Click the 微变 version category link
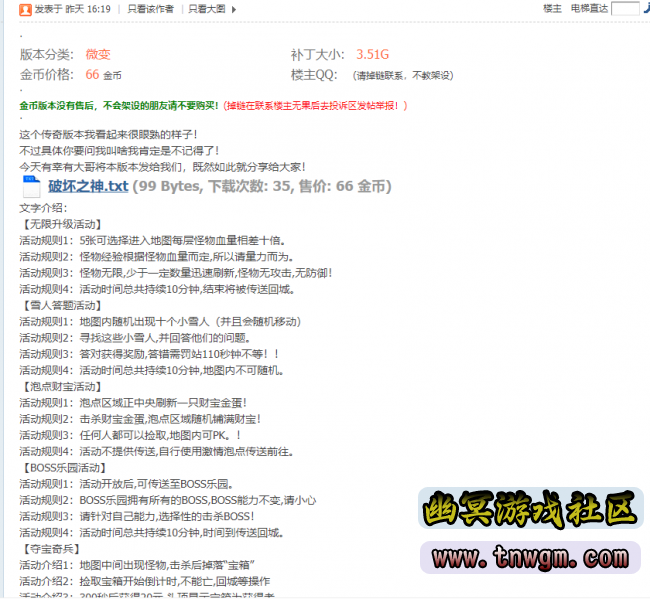 [98, 54]
